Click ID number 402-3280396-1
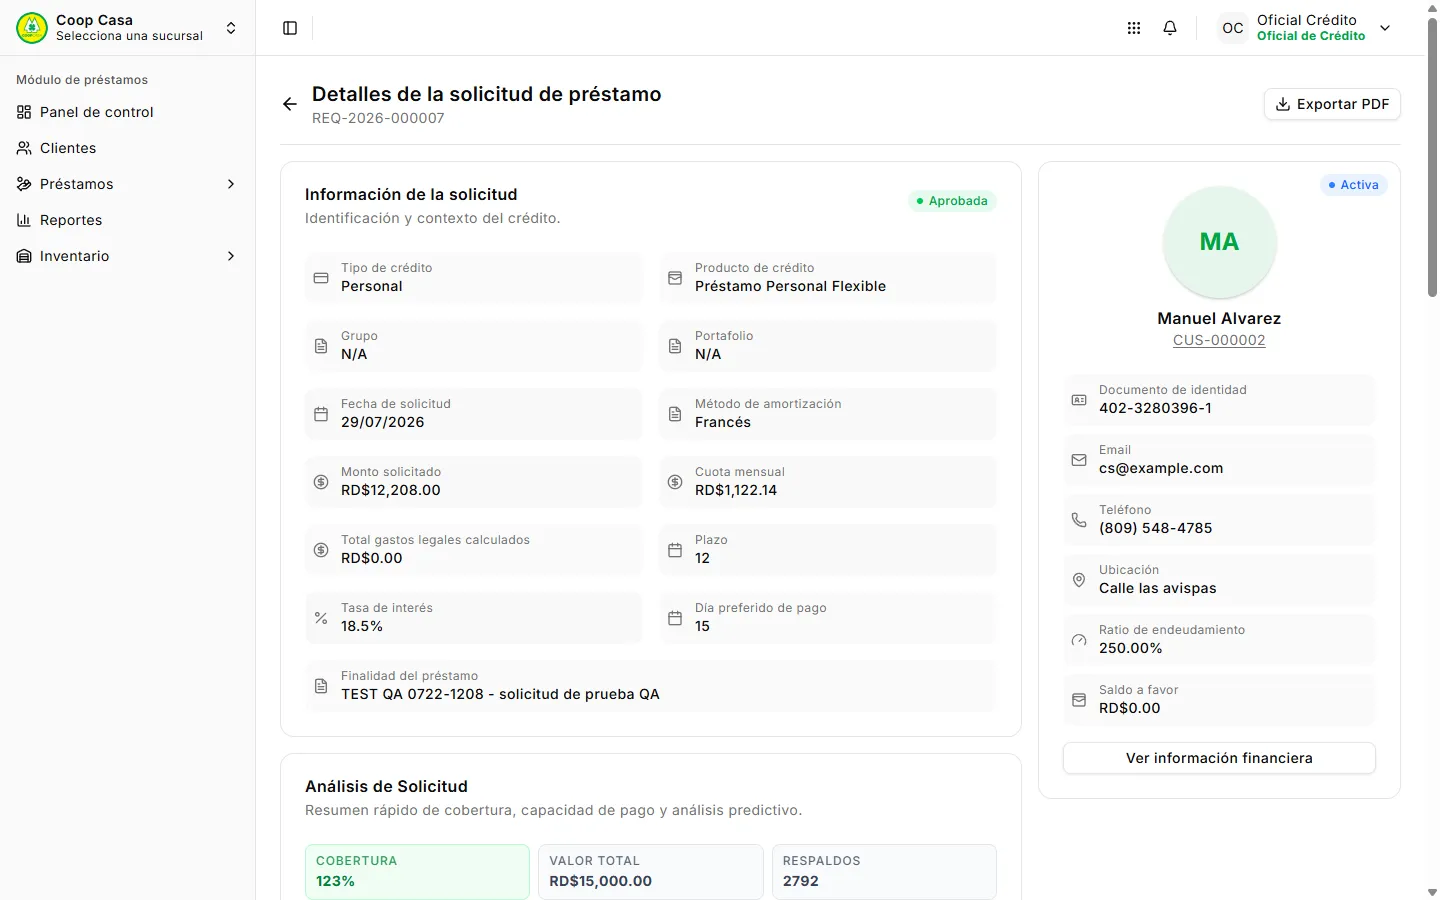1440x900 pixels. point(1155,408)
